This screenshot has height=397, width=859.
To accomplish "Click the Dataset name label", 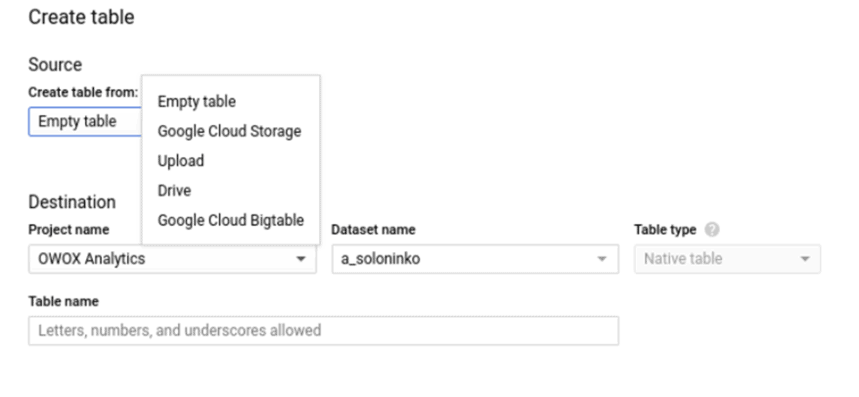I will coord(373,230).
